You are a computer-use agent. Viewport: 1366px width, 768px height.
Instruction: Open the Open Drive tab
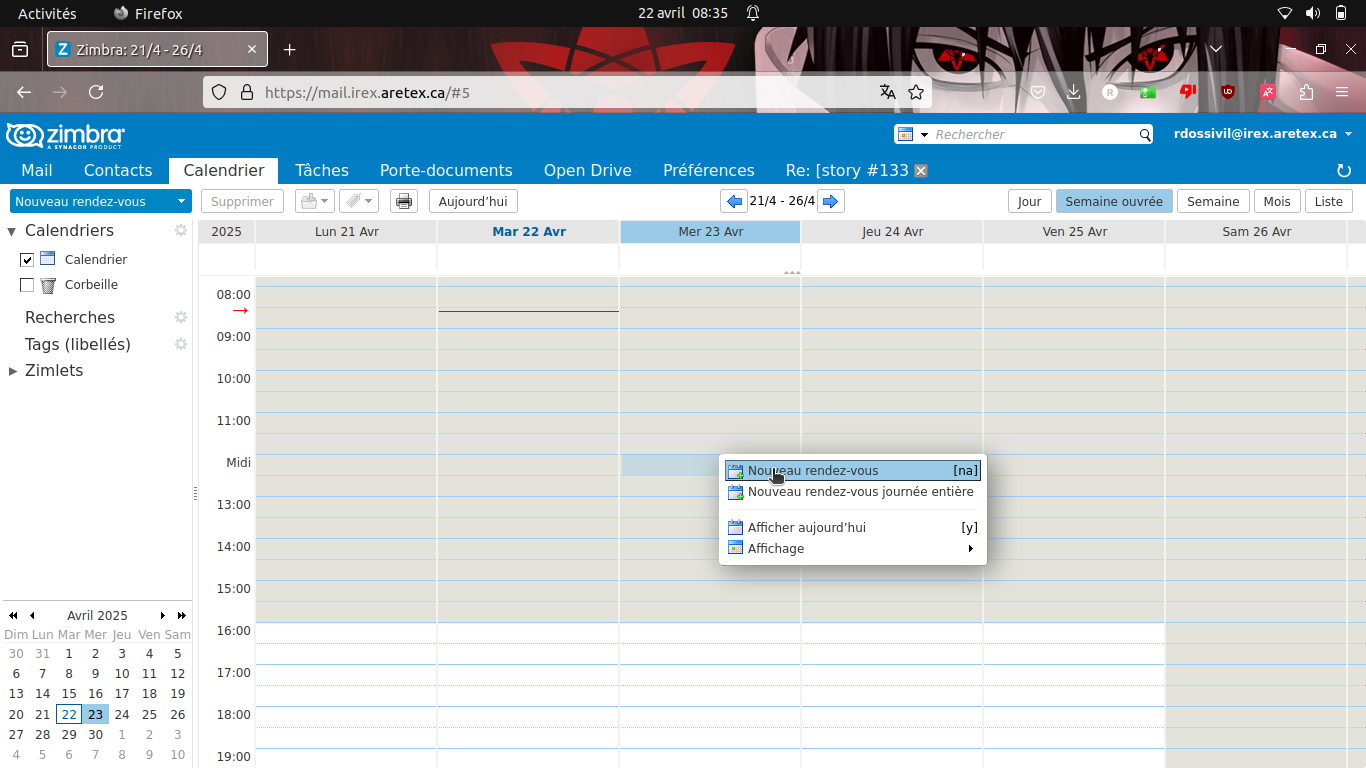click(588, 170)
